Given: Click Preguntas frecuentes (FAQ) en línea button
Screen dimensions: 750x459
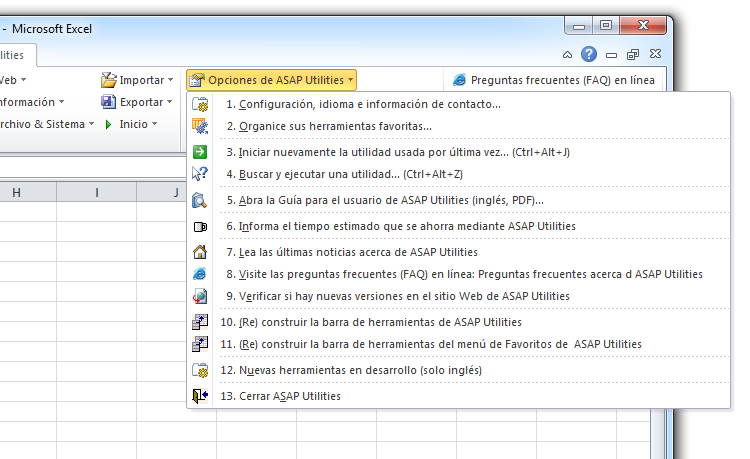Looking at the screenshot, I should tap(554, 80).
